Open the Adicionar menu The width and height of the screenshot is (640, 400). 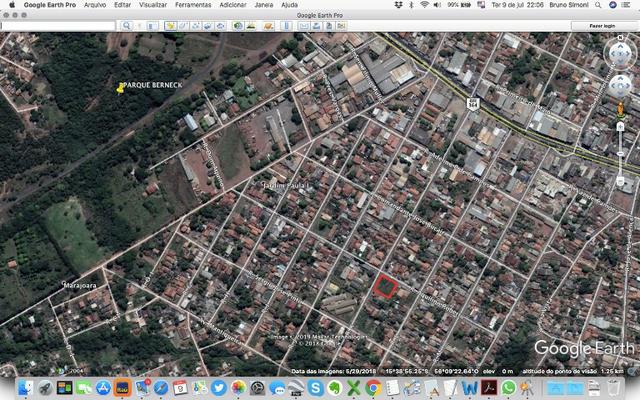233,5
